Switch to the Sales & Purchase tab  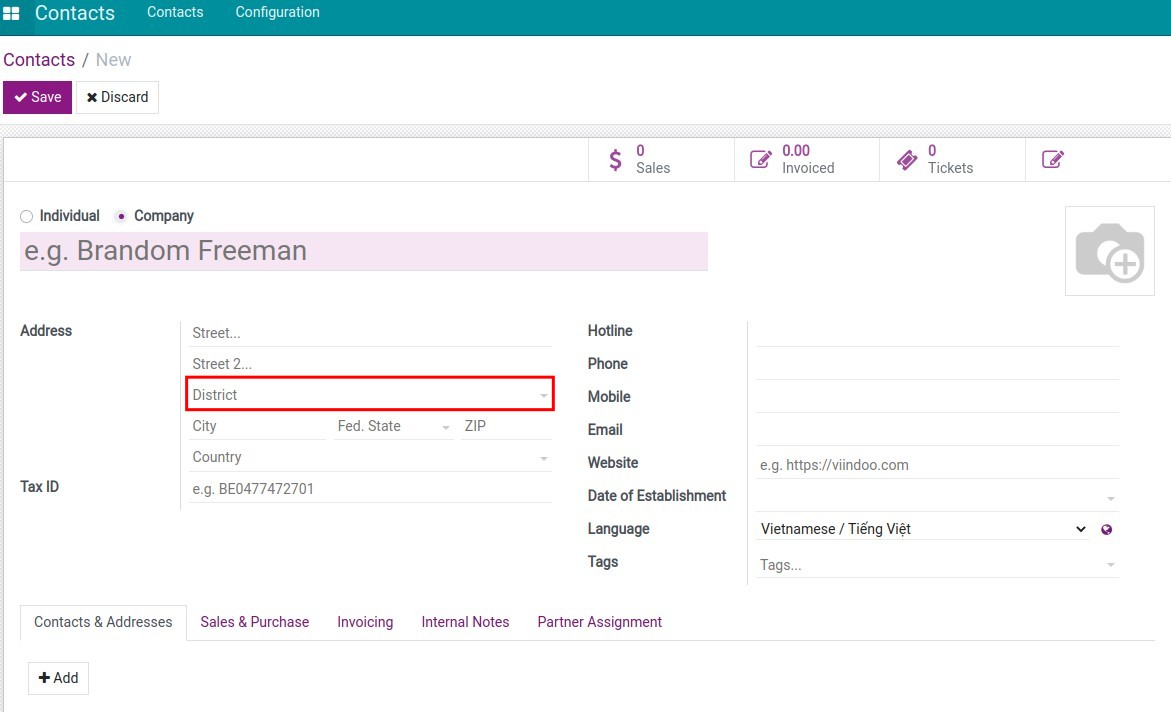(x=254, y=622)
